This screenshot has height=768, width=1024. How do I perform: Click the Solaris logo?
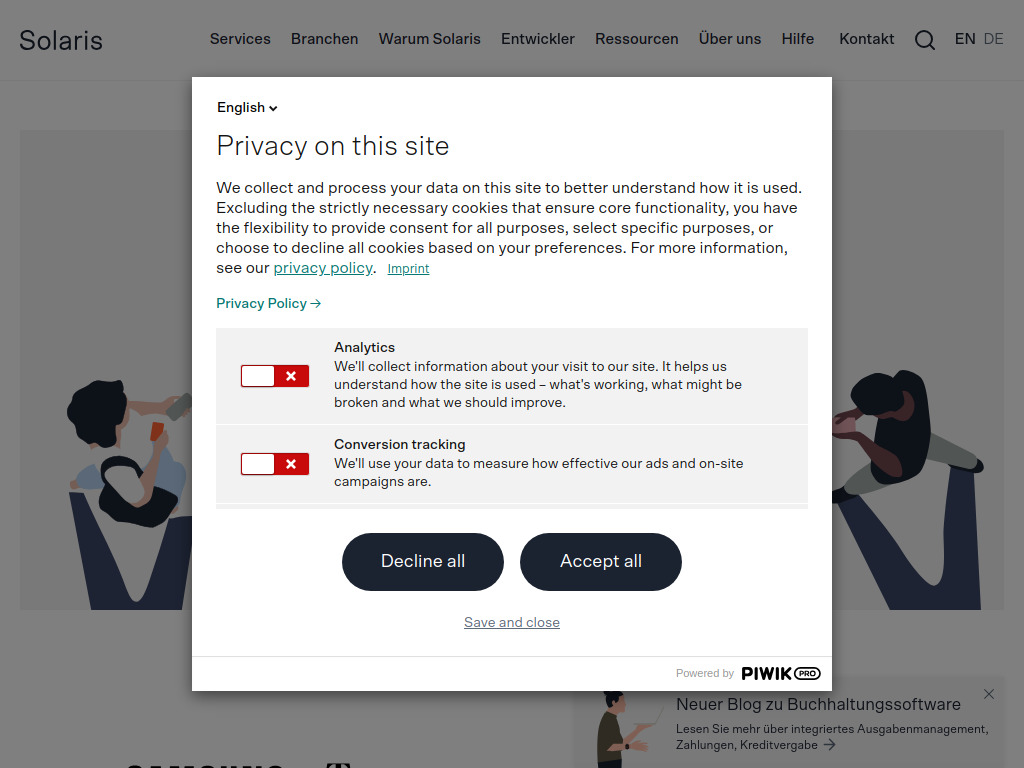(60, 40)
